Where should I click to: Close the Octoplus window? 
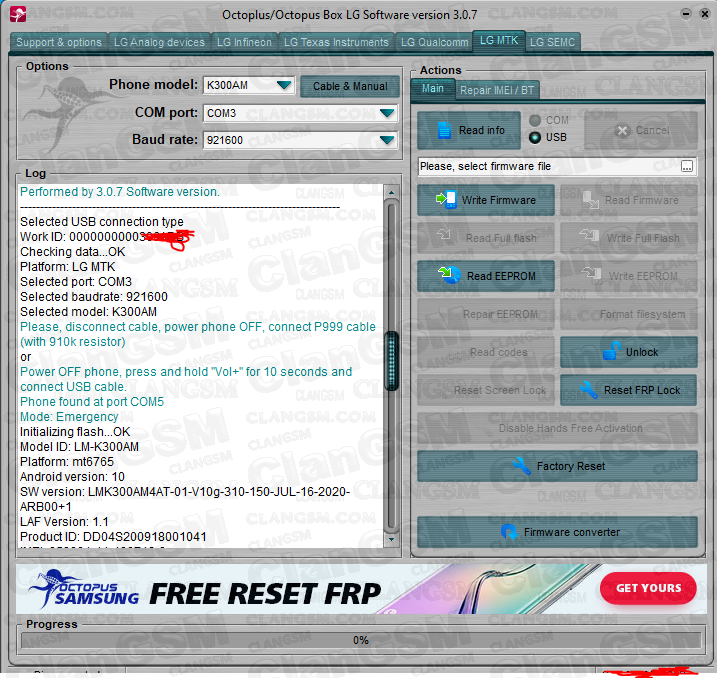[x=705, y=14]
